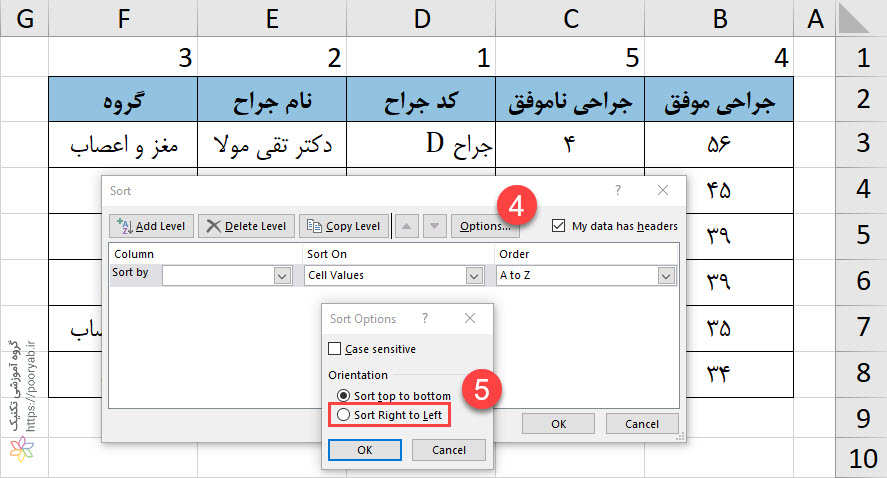
Task: Select the column D header
Action: (421, 19)
